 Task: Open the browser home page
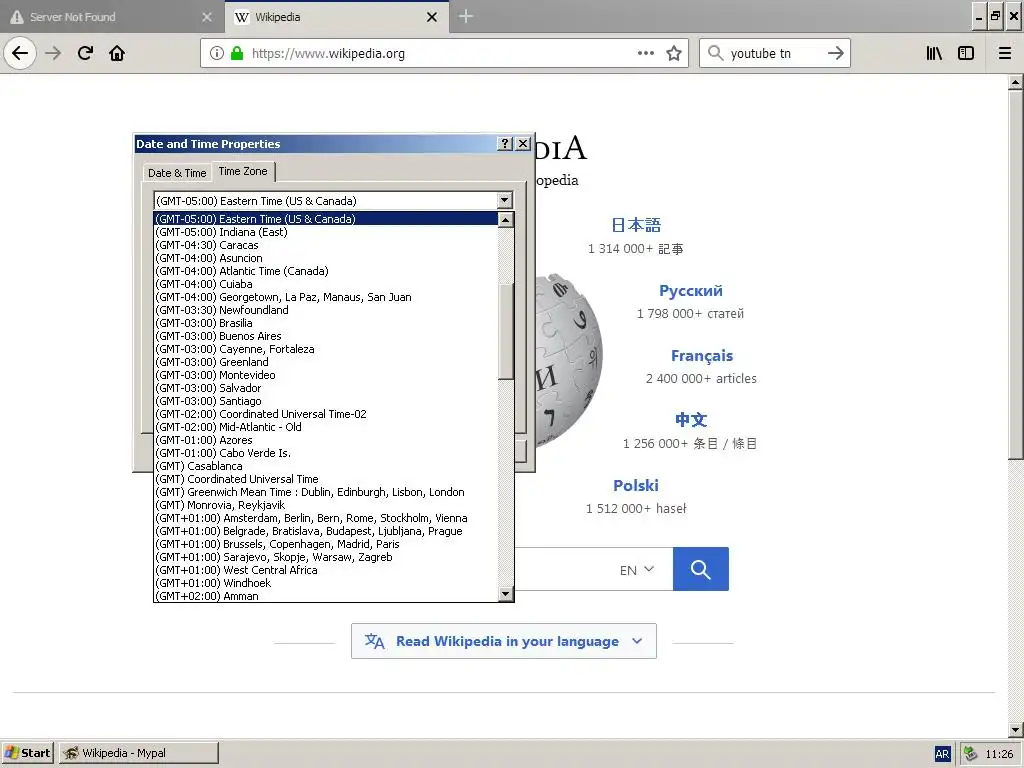click(117, 53)
